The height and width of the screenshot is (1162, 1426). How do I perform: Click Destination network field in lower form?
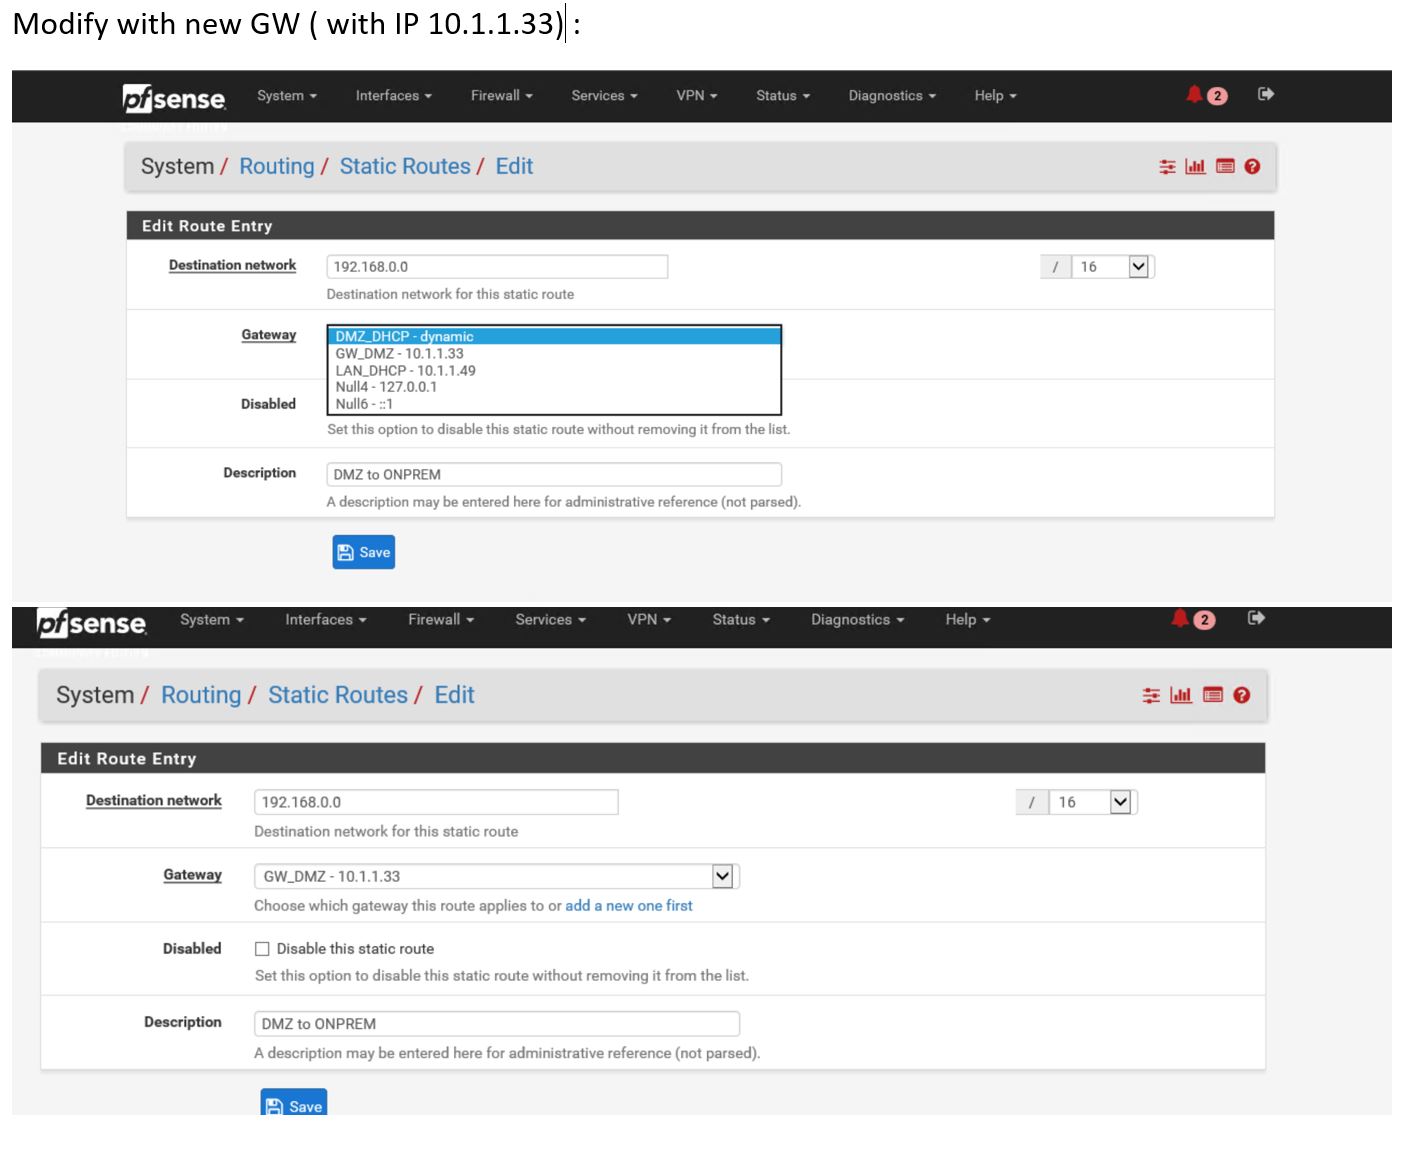436,802
